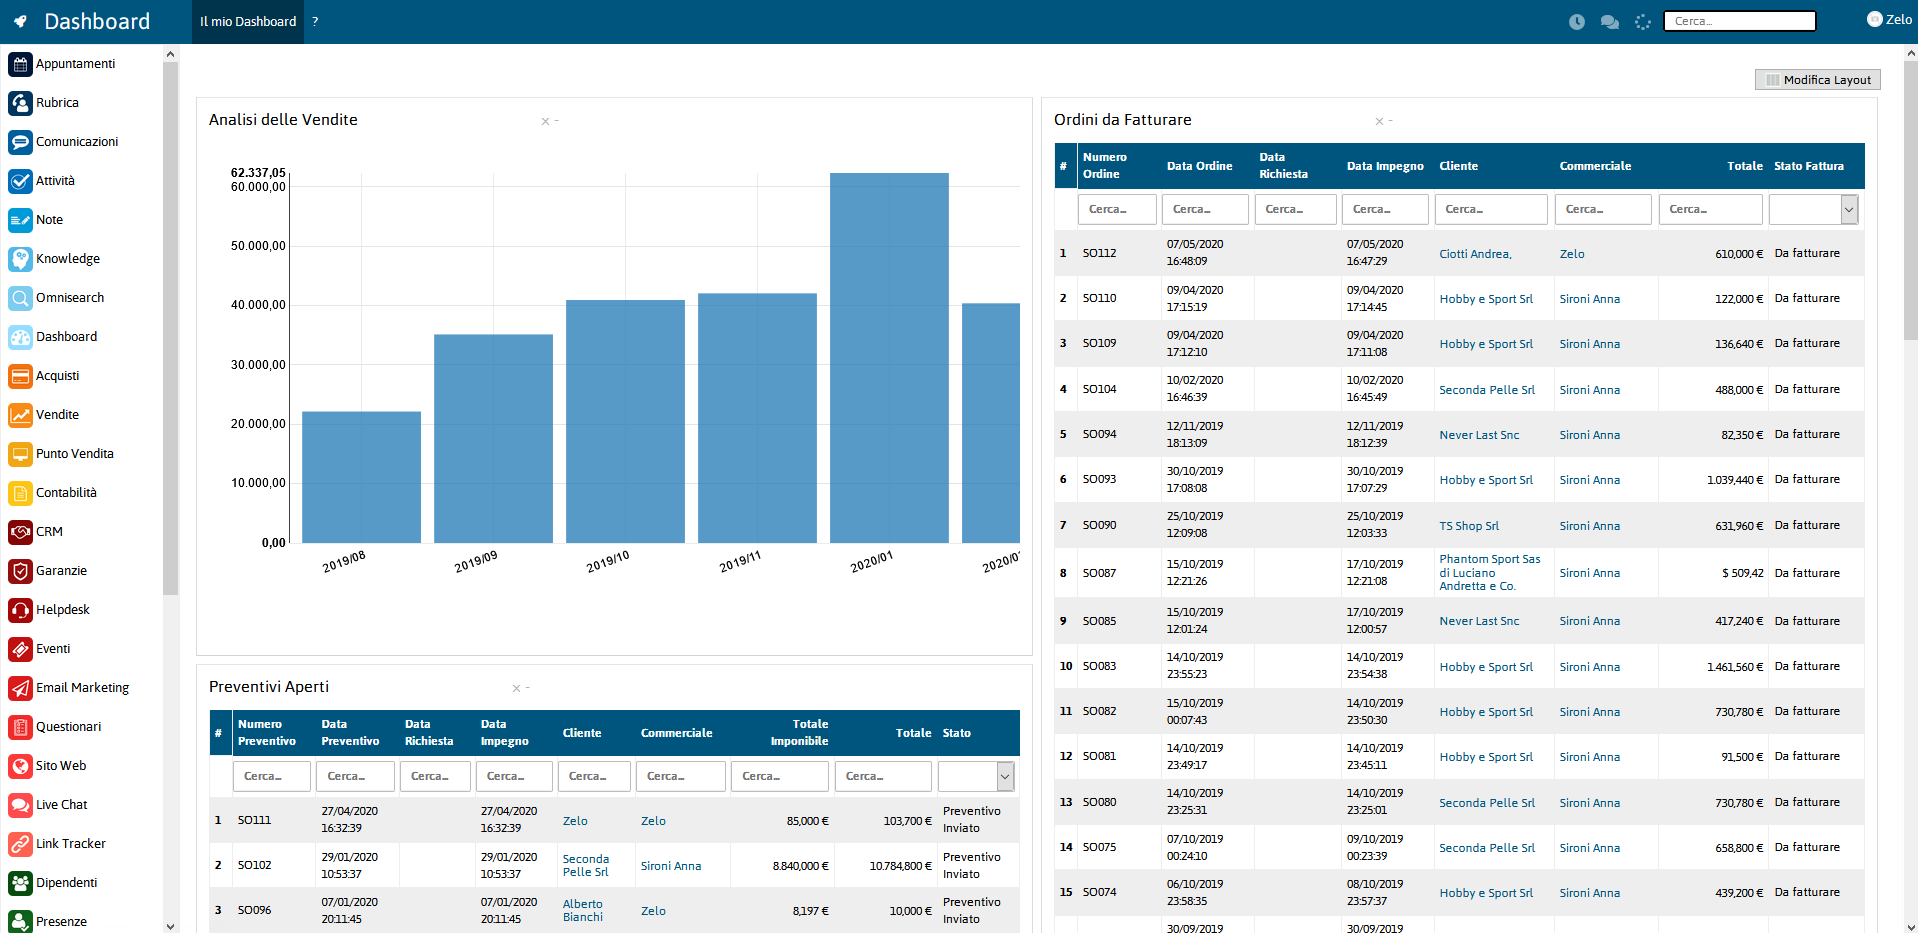Open the Acquisti icon
Screen dimensions: 1918x933
tap(20, 376)
